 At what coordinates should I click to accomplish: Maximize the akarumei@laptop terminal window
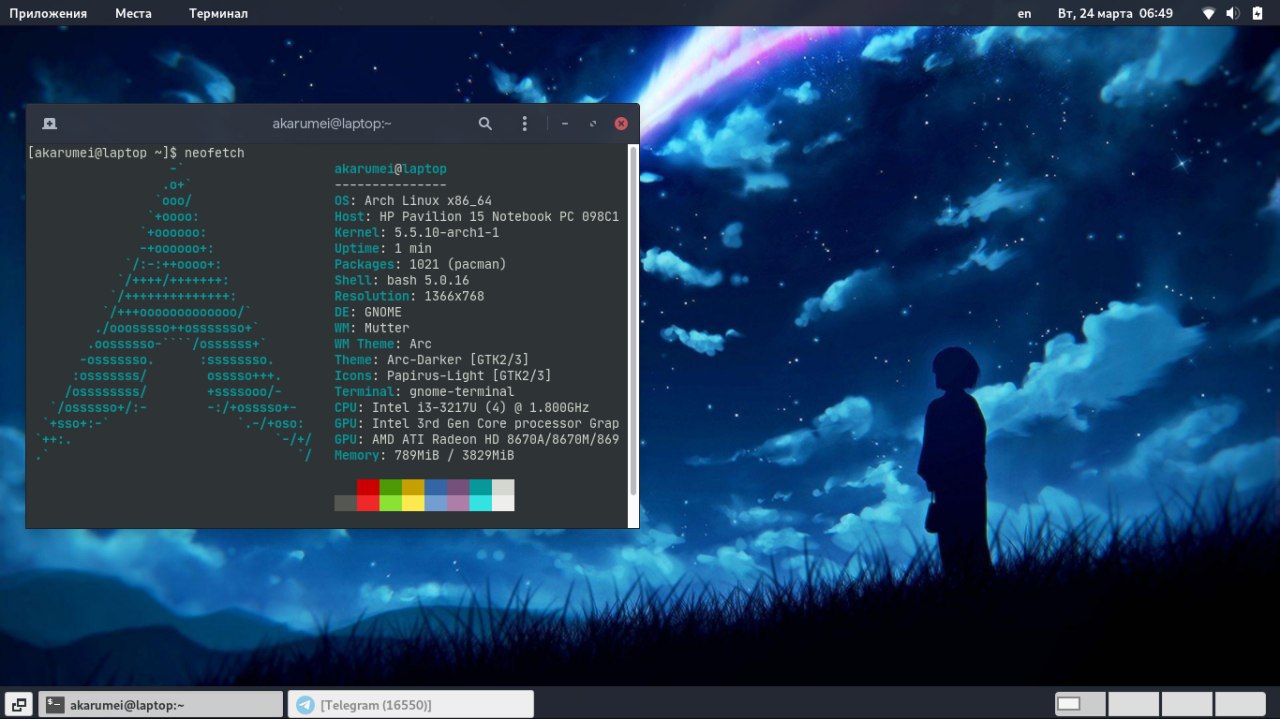tap(593, 124)
